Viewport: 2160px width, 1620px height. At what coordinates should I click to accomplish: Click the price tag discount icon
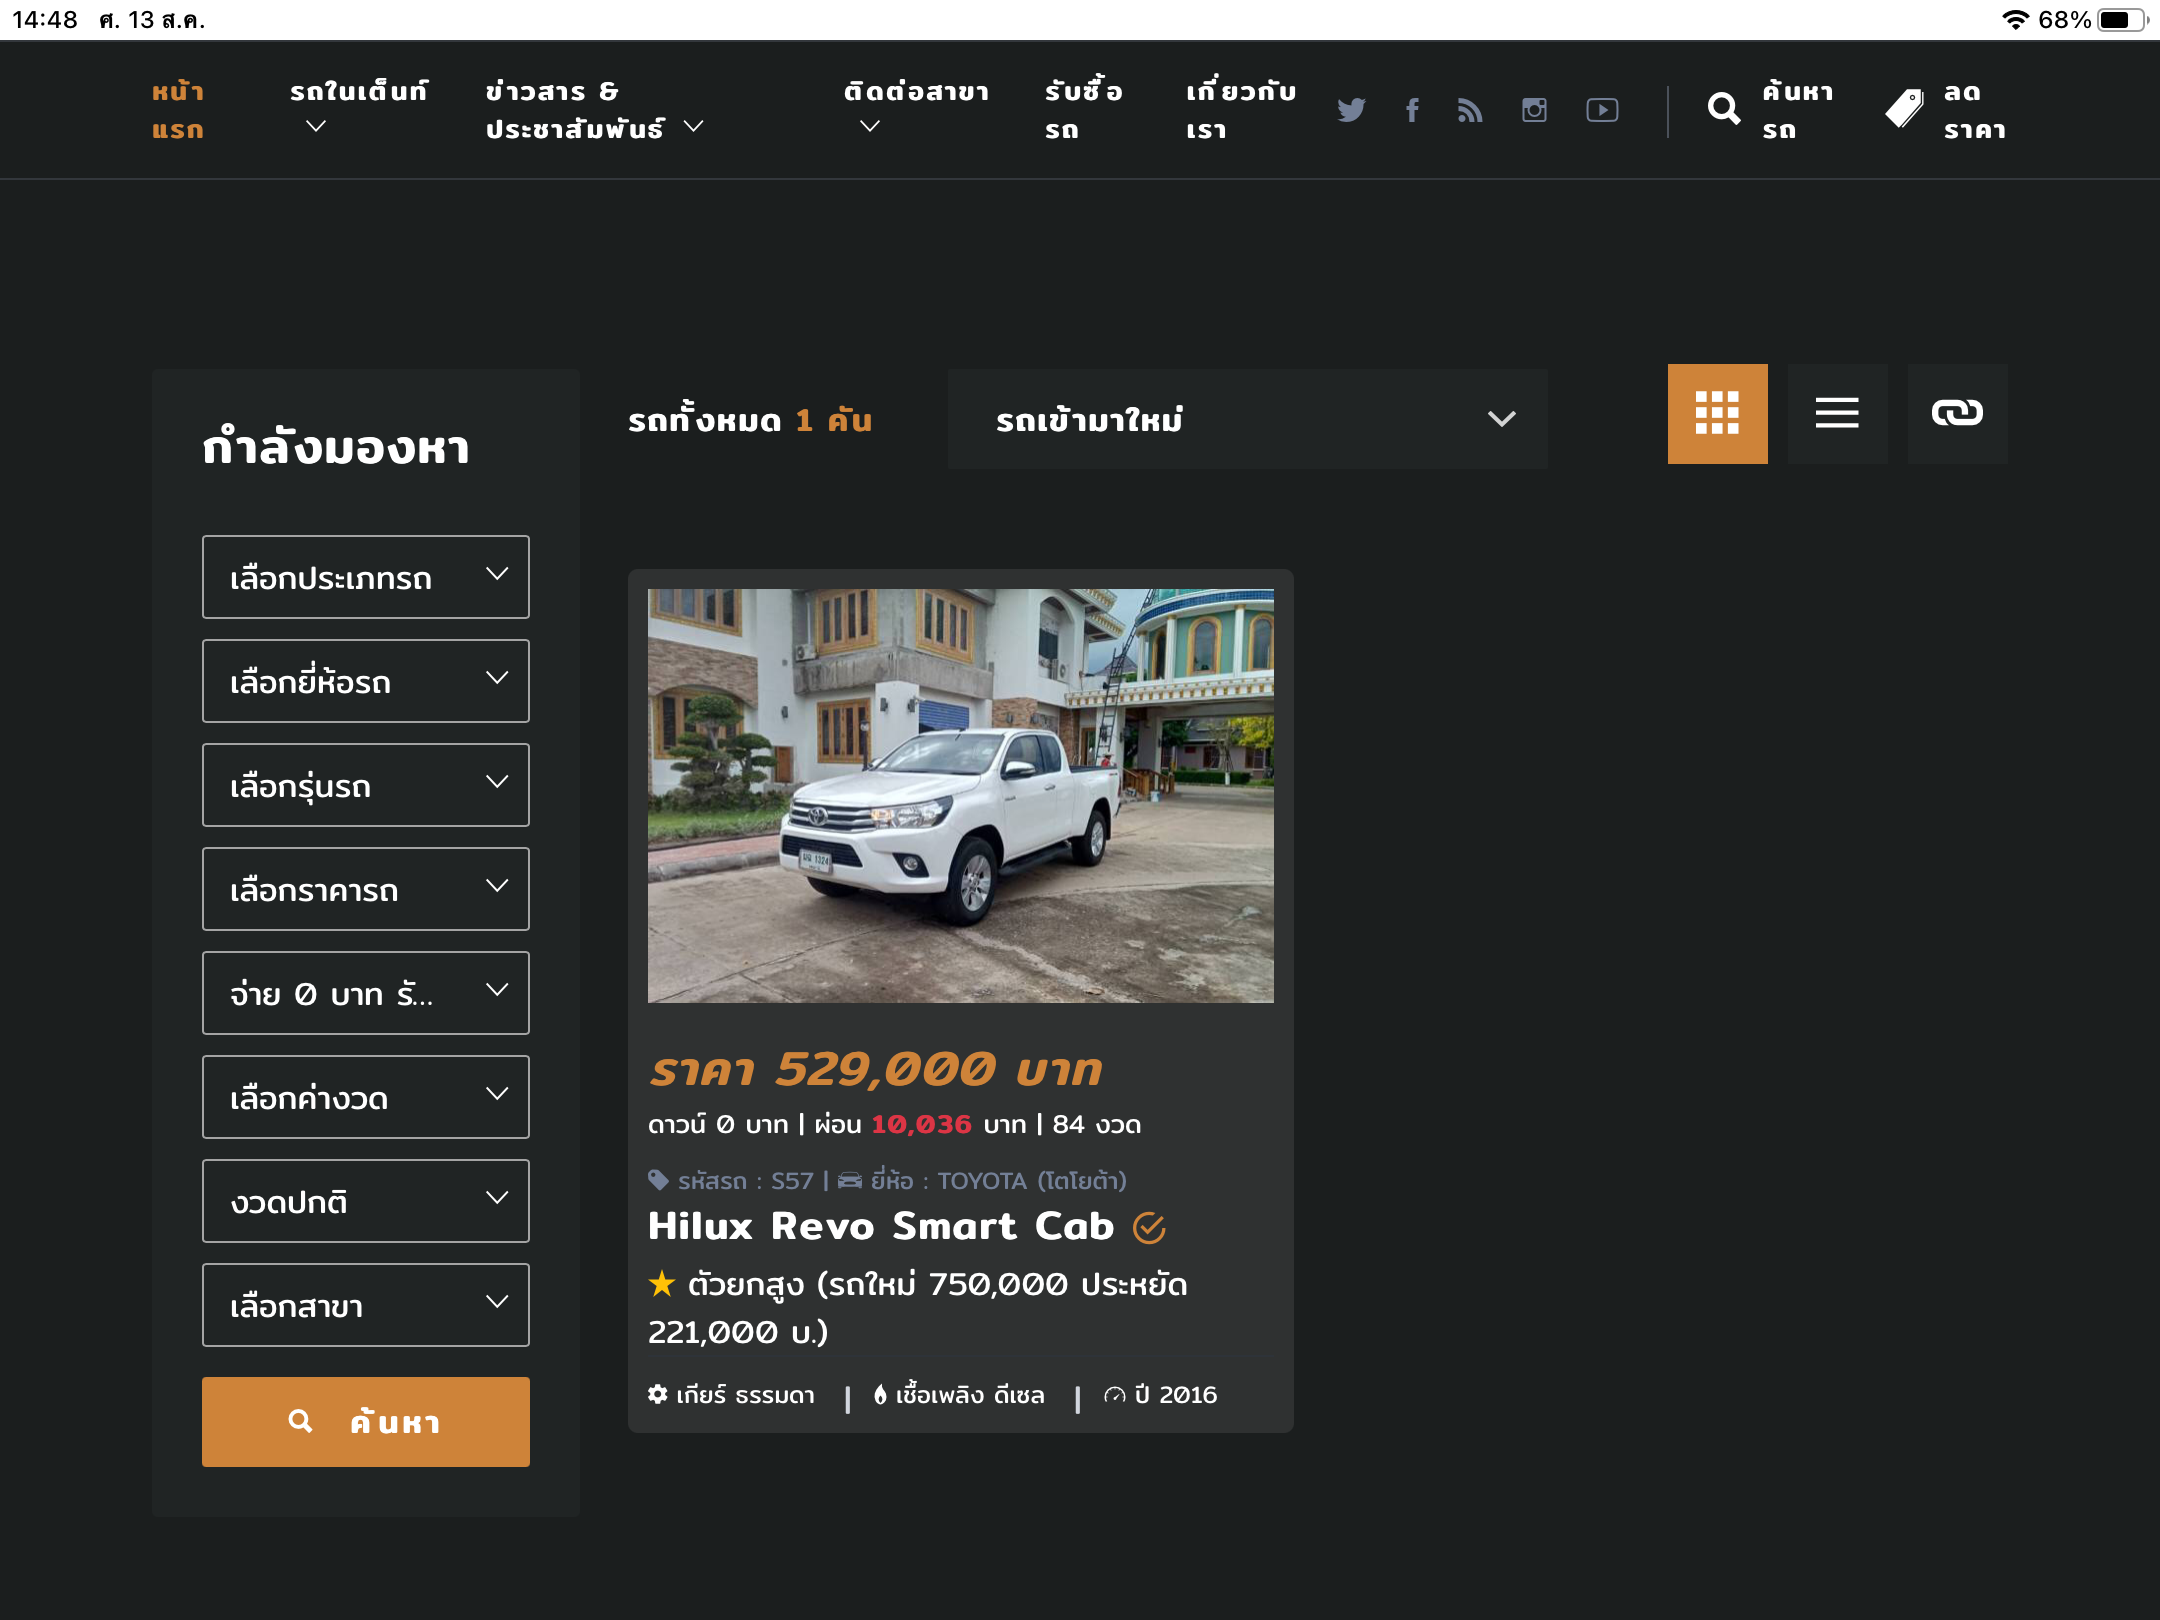click(1904, 109)
